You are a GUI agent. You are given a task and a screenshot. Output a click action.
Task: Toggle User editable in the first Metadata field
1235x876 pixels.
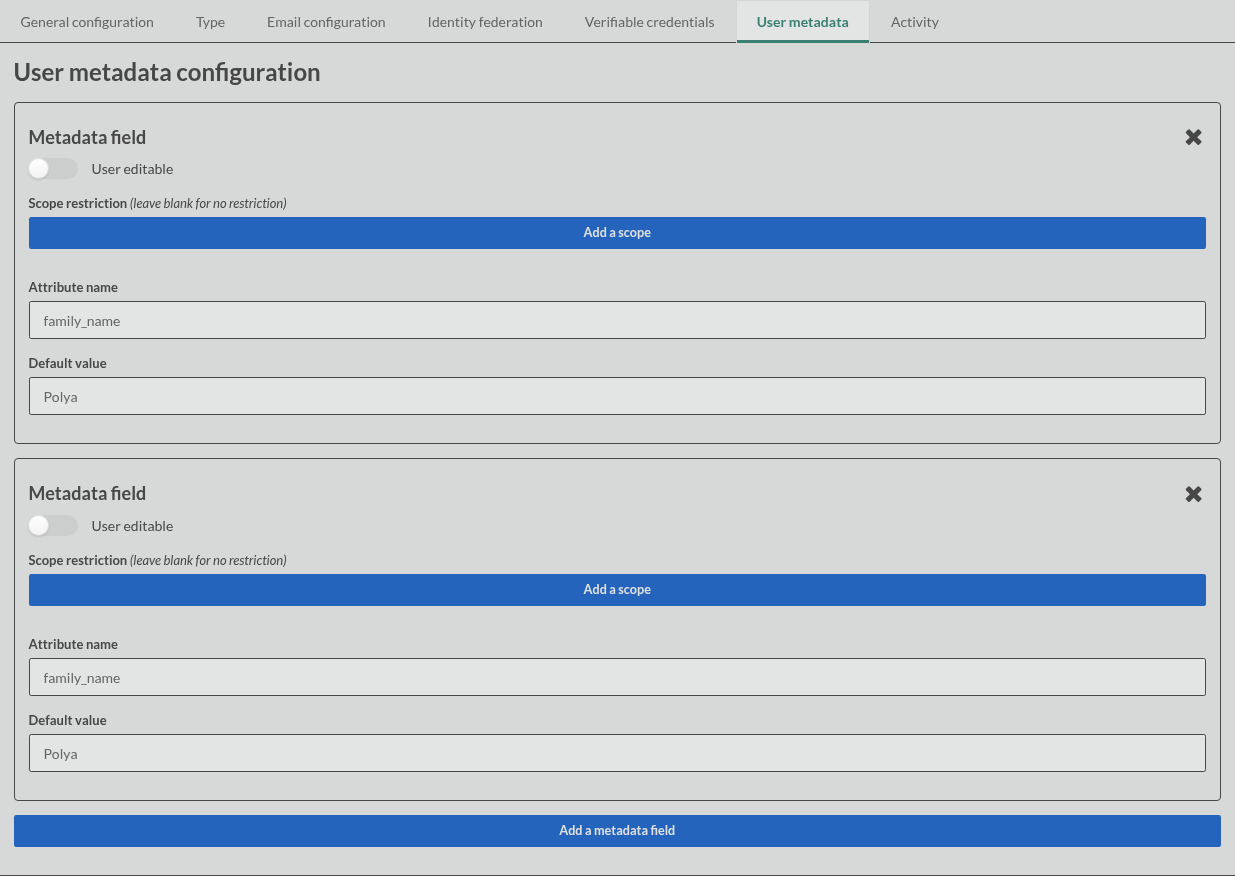coord(53,169)
